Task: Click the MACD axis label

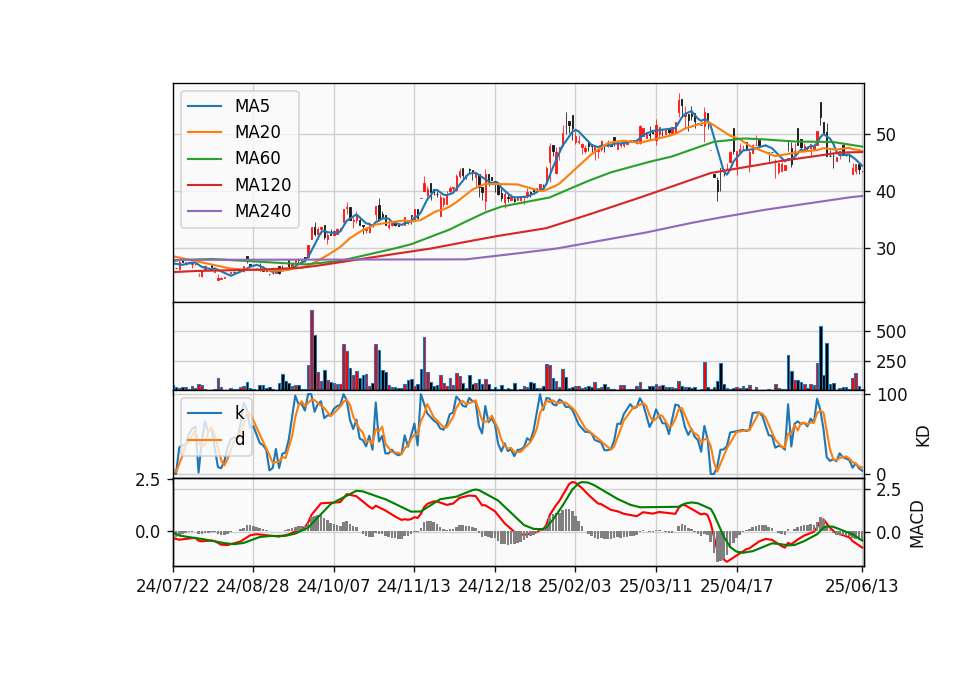Action: click(917, 524)
